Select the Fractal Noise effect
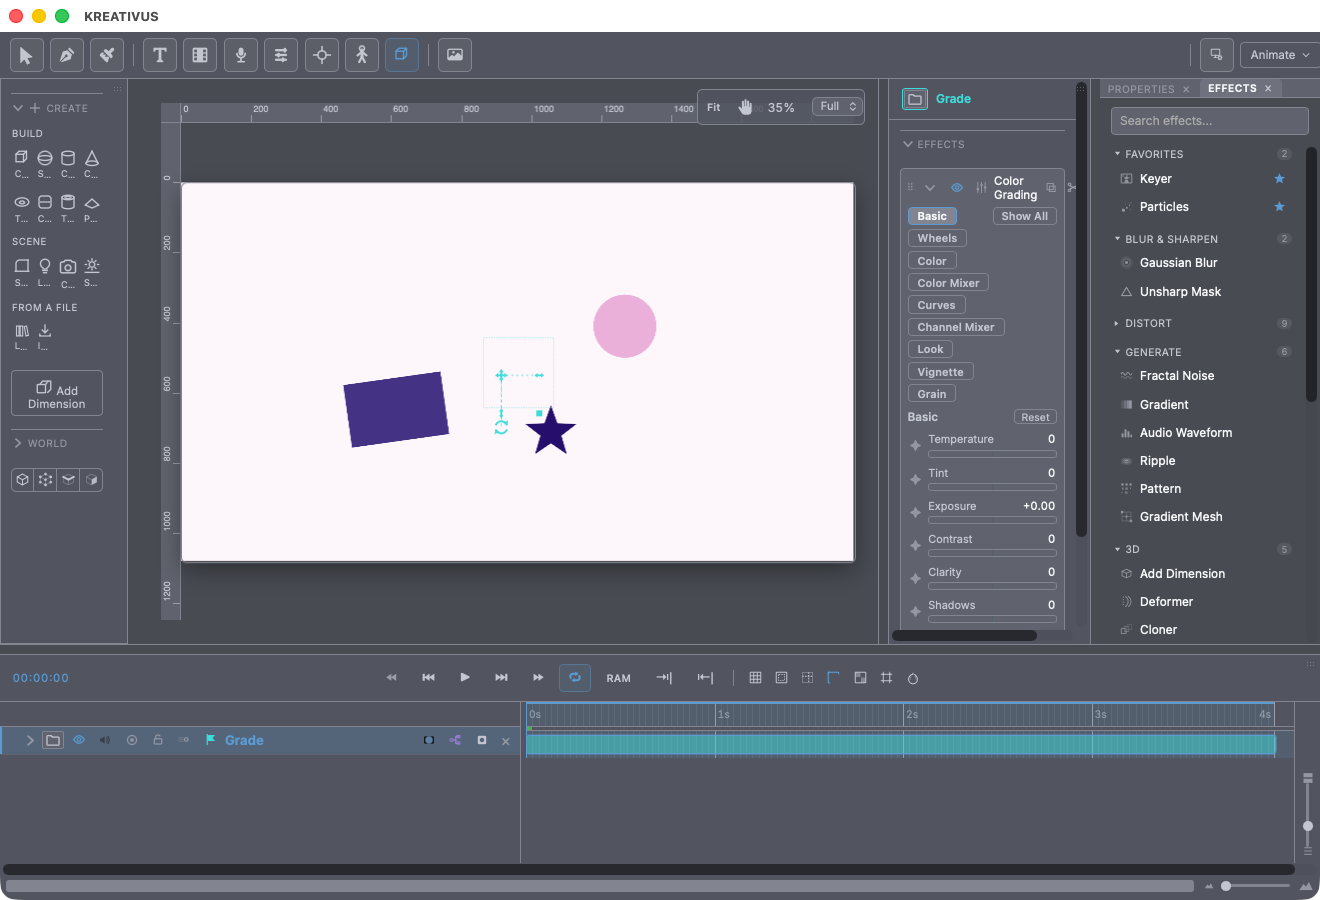Viewport: 1320px width, 900px height. pos(1177,376)
